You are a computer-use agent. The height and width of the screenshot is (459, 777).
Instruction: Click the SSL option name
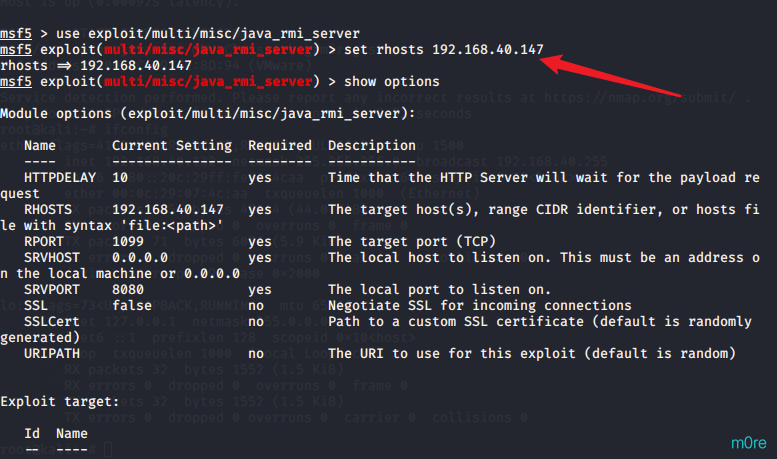pyautogui.click(x=36, y=305)
